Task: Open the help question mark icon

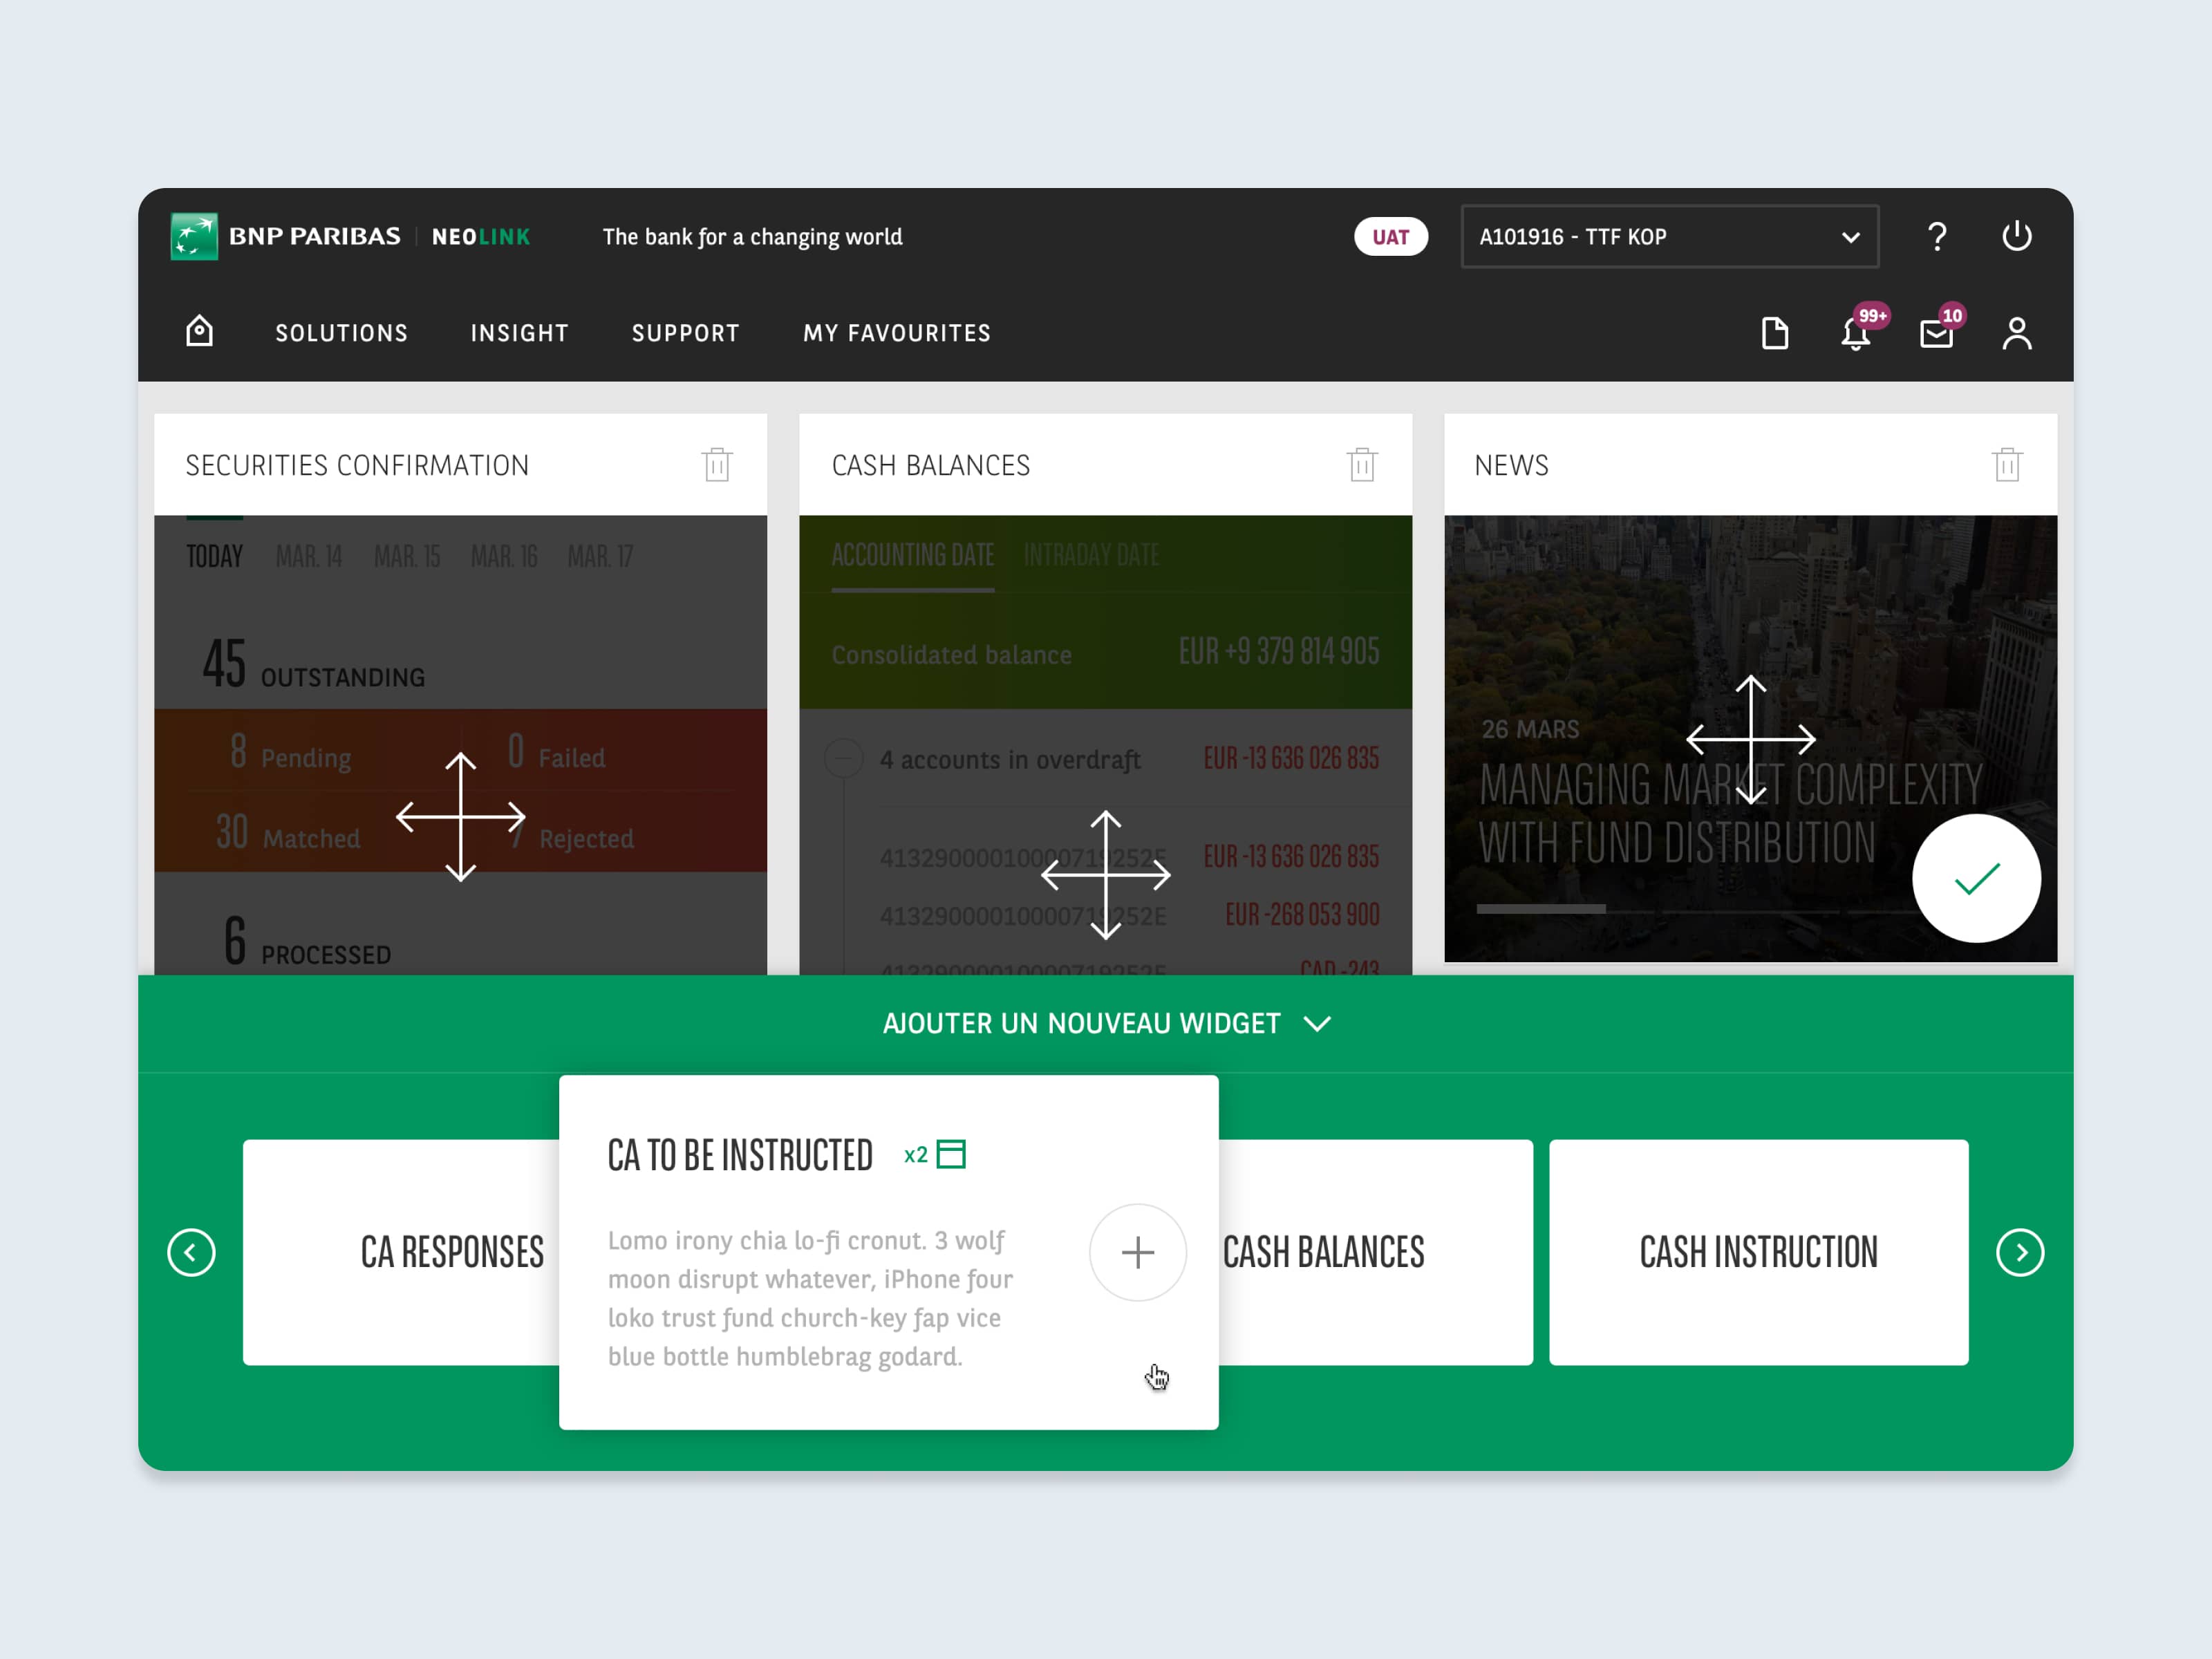Action: (1937, 236)
